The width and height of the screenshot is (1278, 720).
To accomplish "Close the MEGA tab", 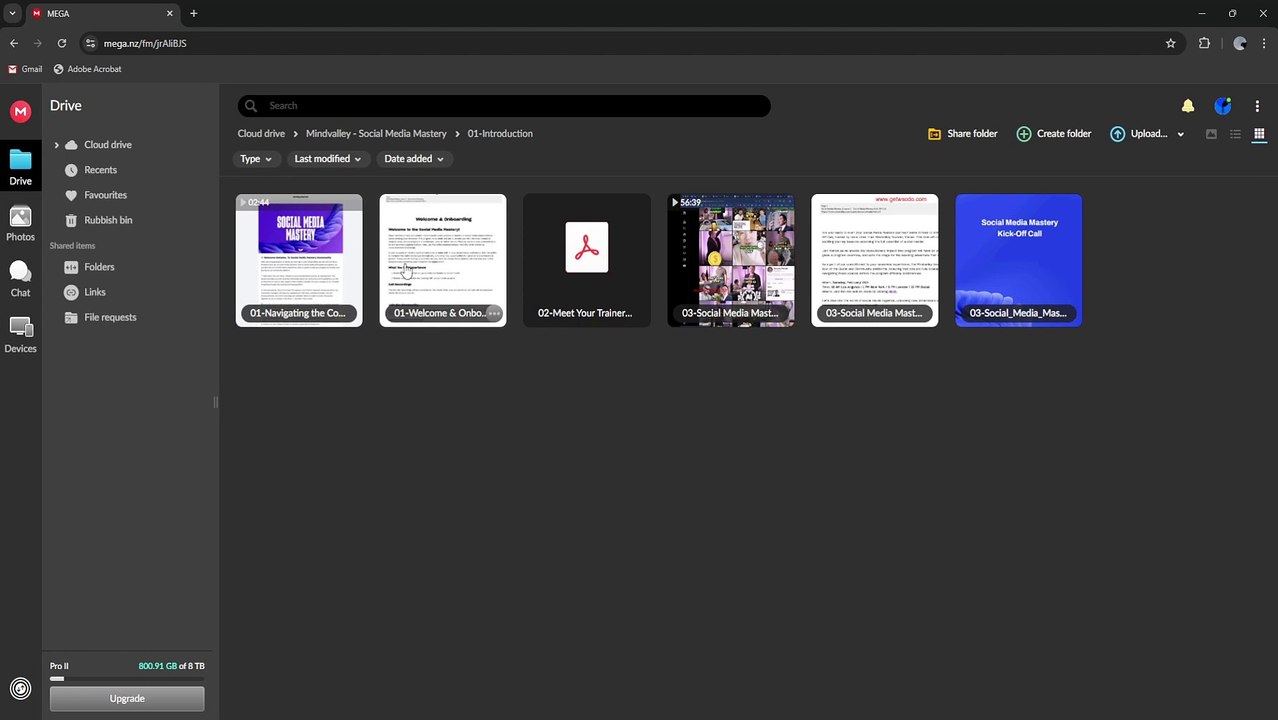I will 169,14.
